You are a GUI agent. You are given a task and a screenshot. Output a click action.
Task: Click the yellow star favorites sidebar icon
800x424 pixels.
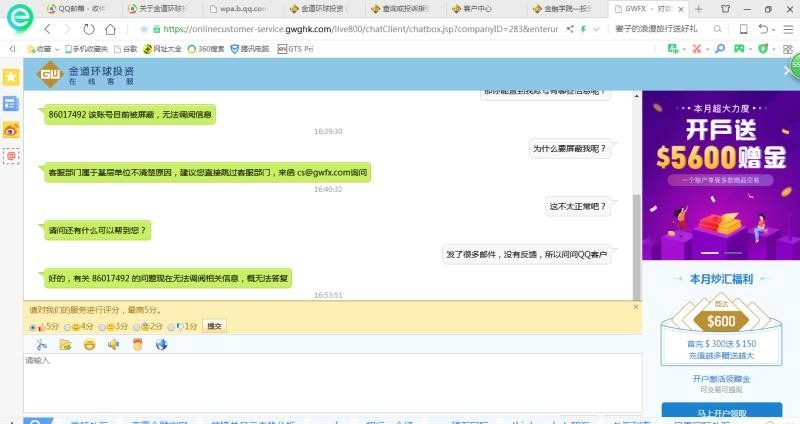tap(11, 77)
